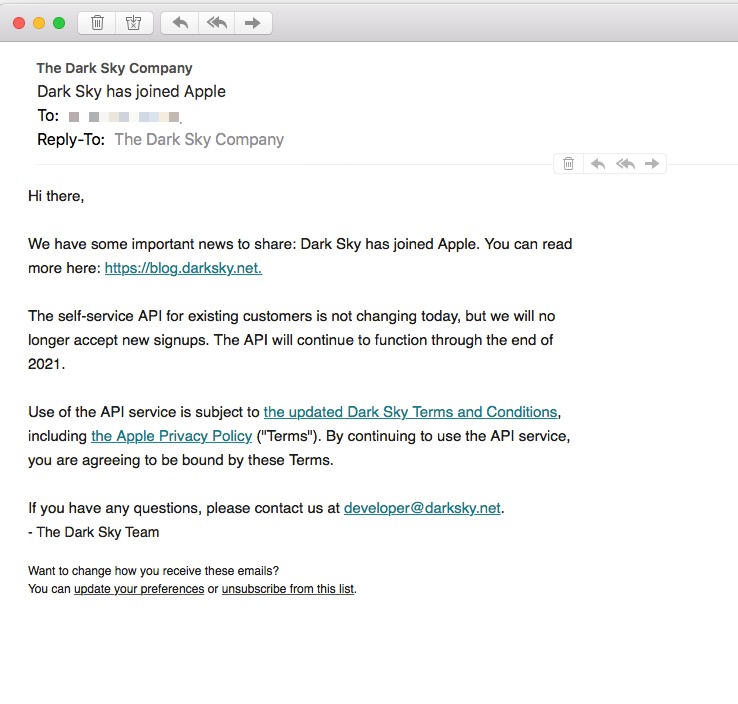This screenshot has width=738, height=704.
Task: Click the yellow minimize window button
Action: [39, 23]
